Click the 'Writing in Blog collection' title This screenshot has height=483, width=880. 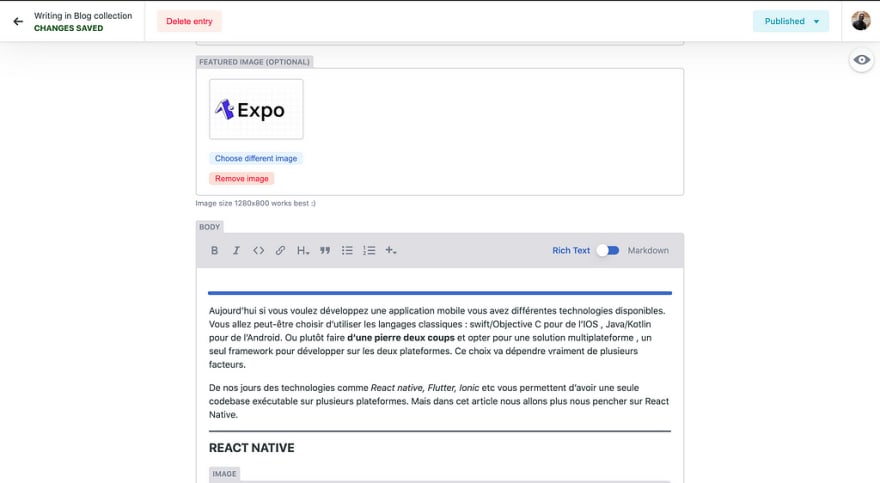83,16
